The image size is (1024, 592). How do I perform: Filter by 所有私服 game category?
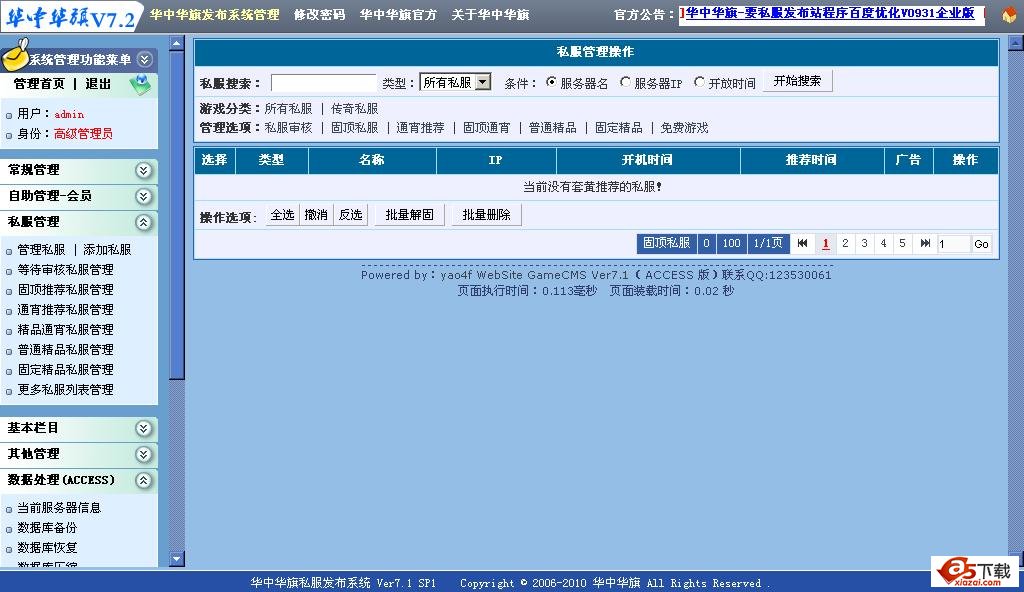[x=289, y=109]
